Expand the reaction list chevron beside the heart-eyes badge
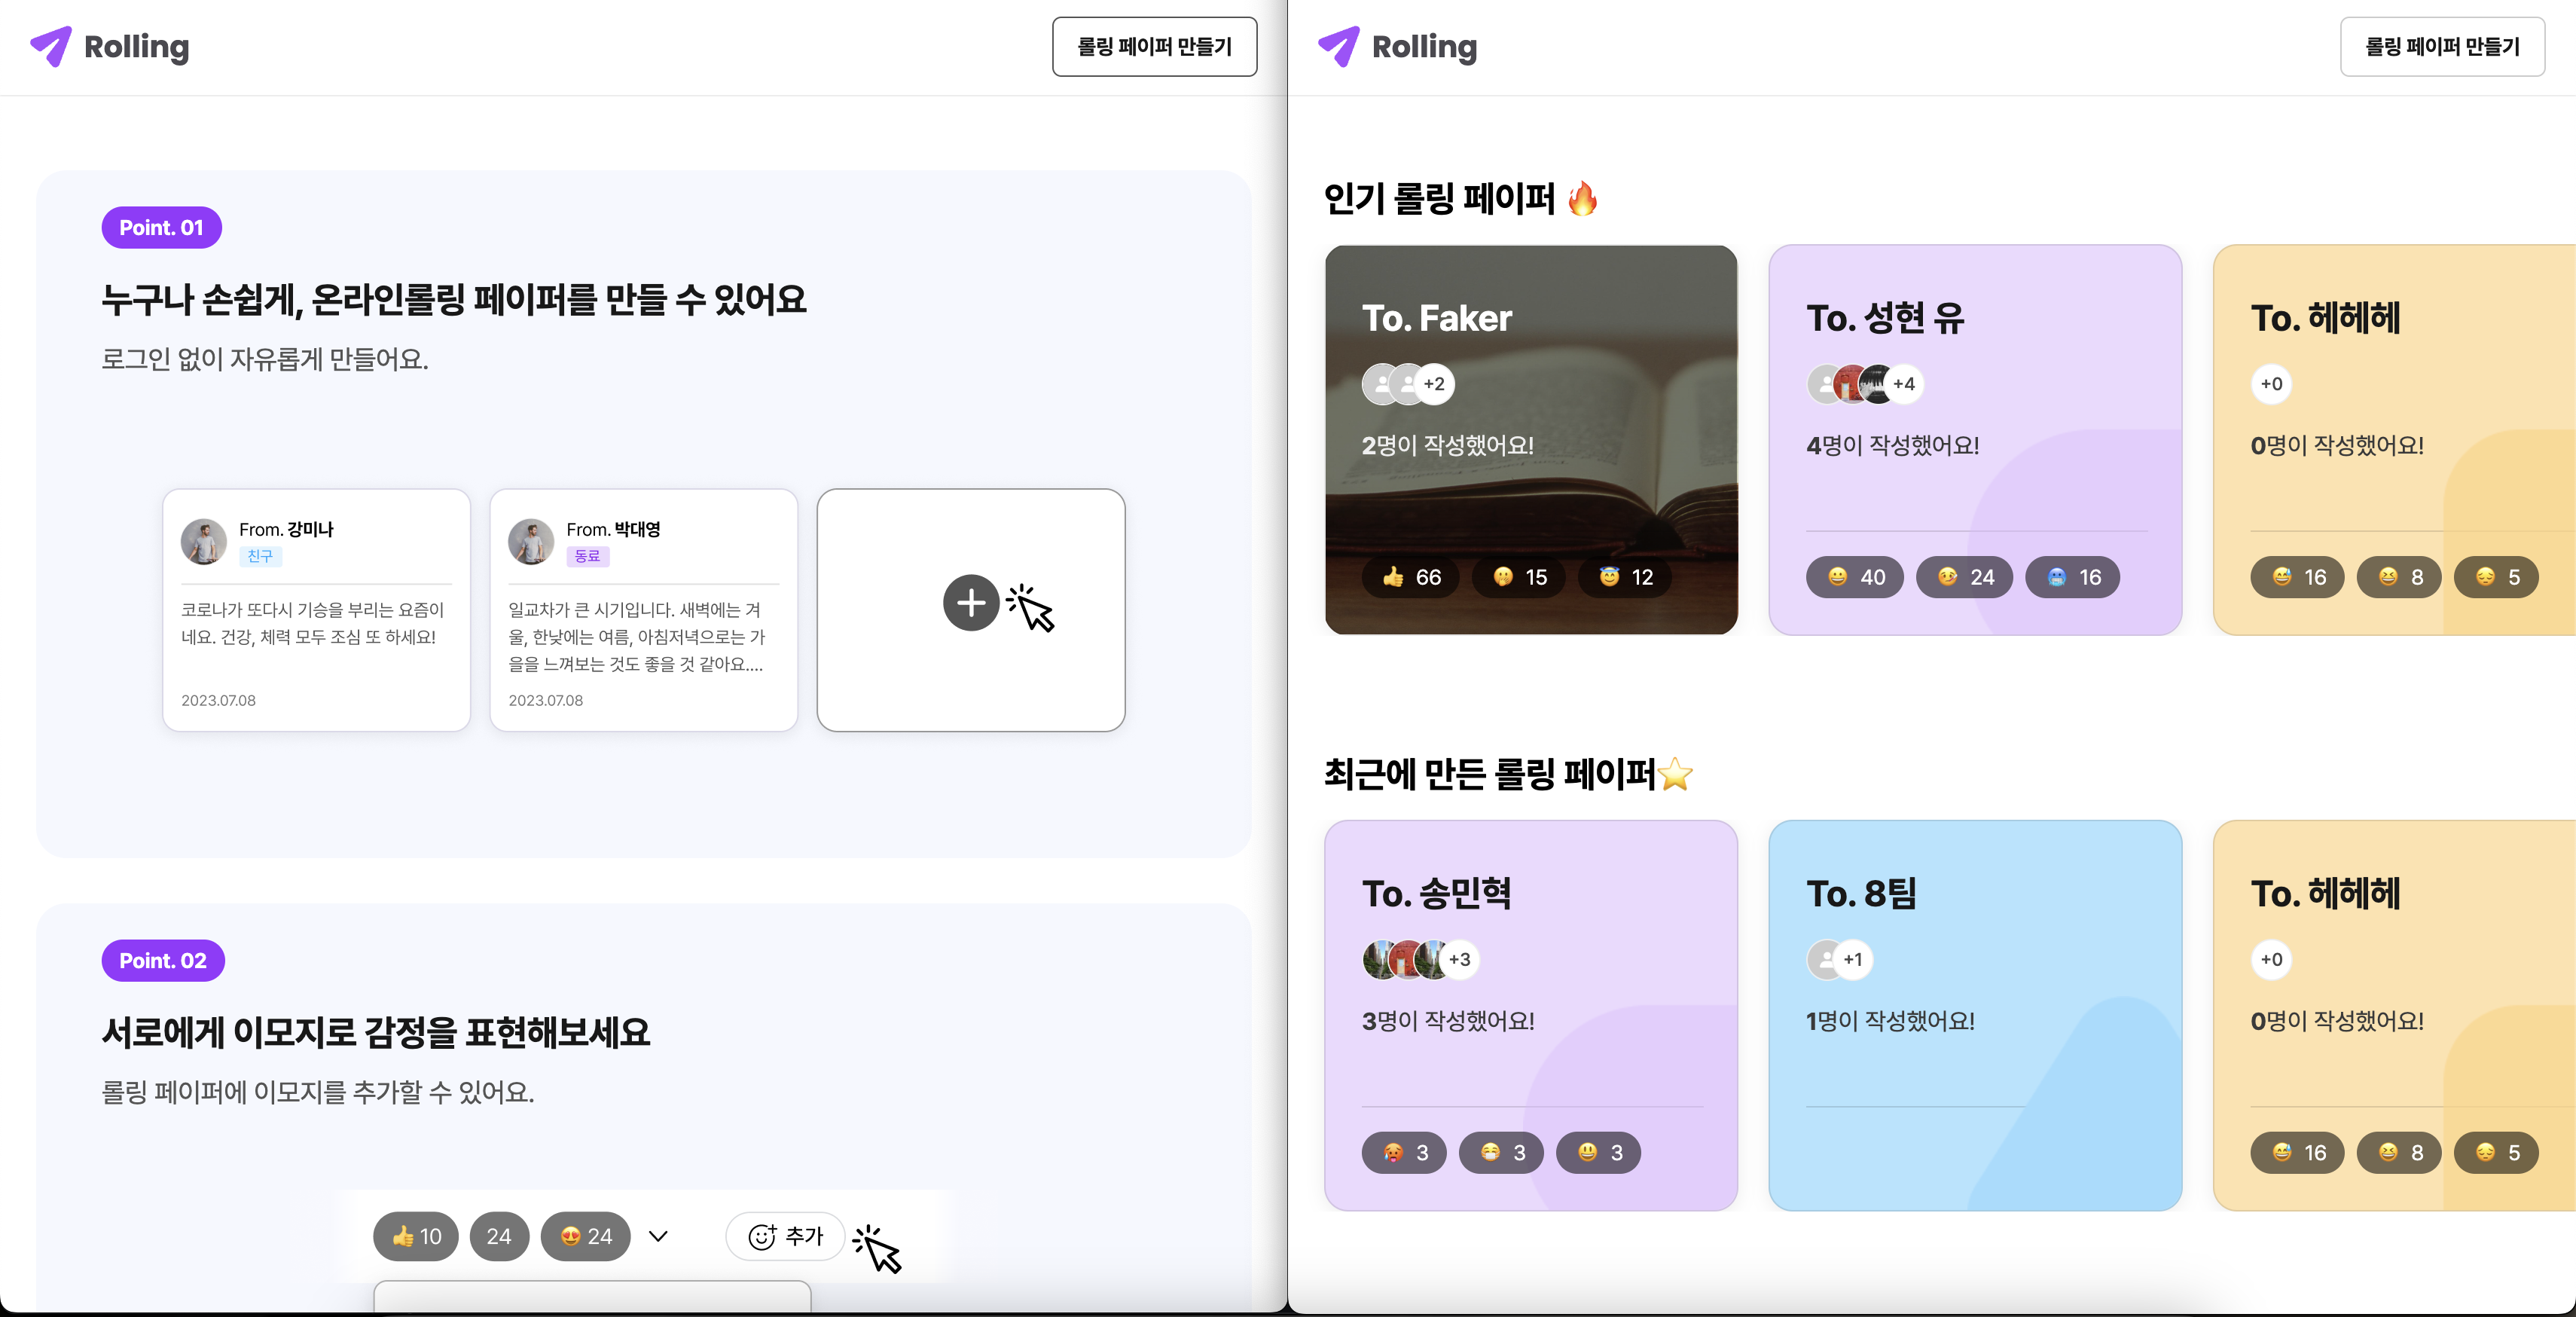Image resolution: width=2576 pixels, height=1317 pixels. 658,1237
